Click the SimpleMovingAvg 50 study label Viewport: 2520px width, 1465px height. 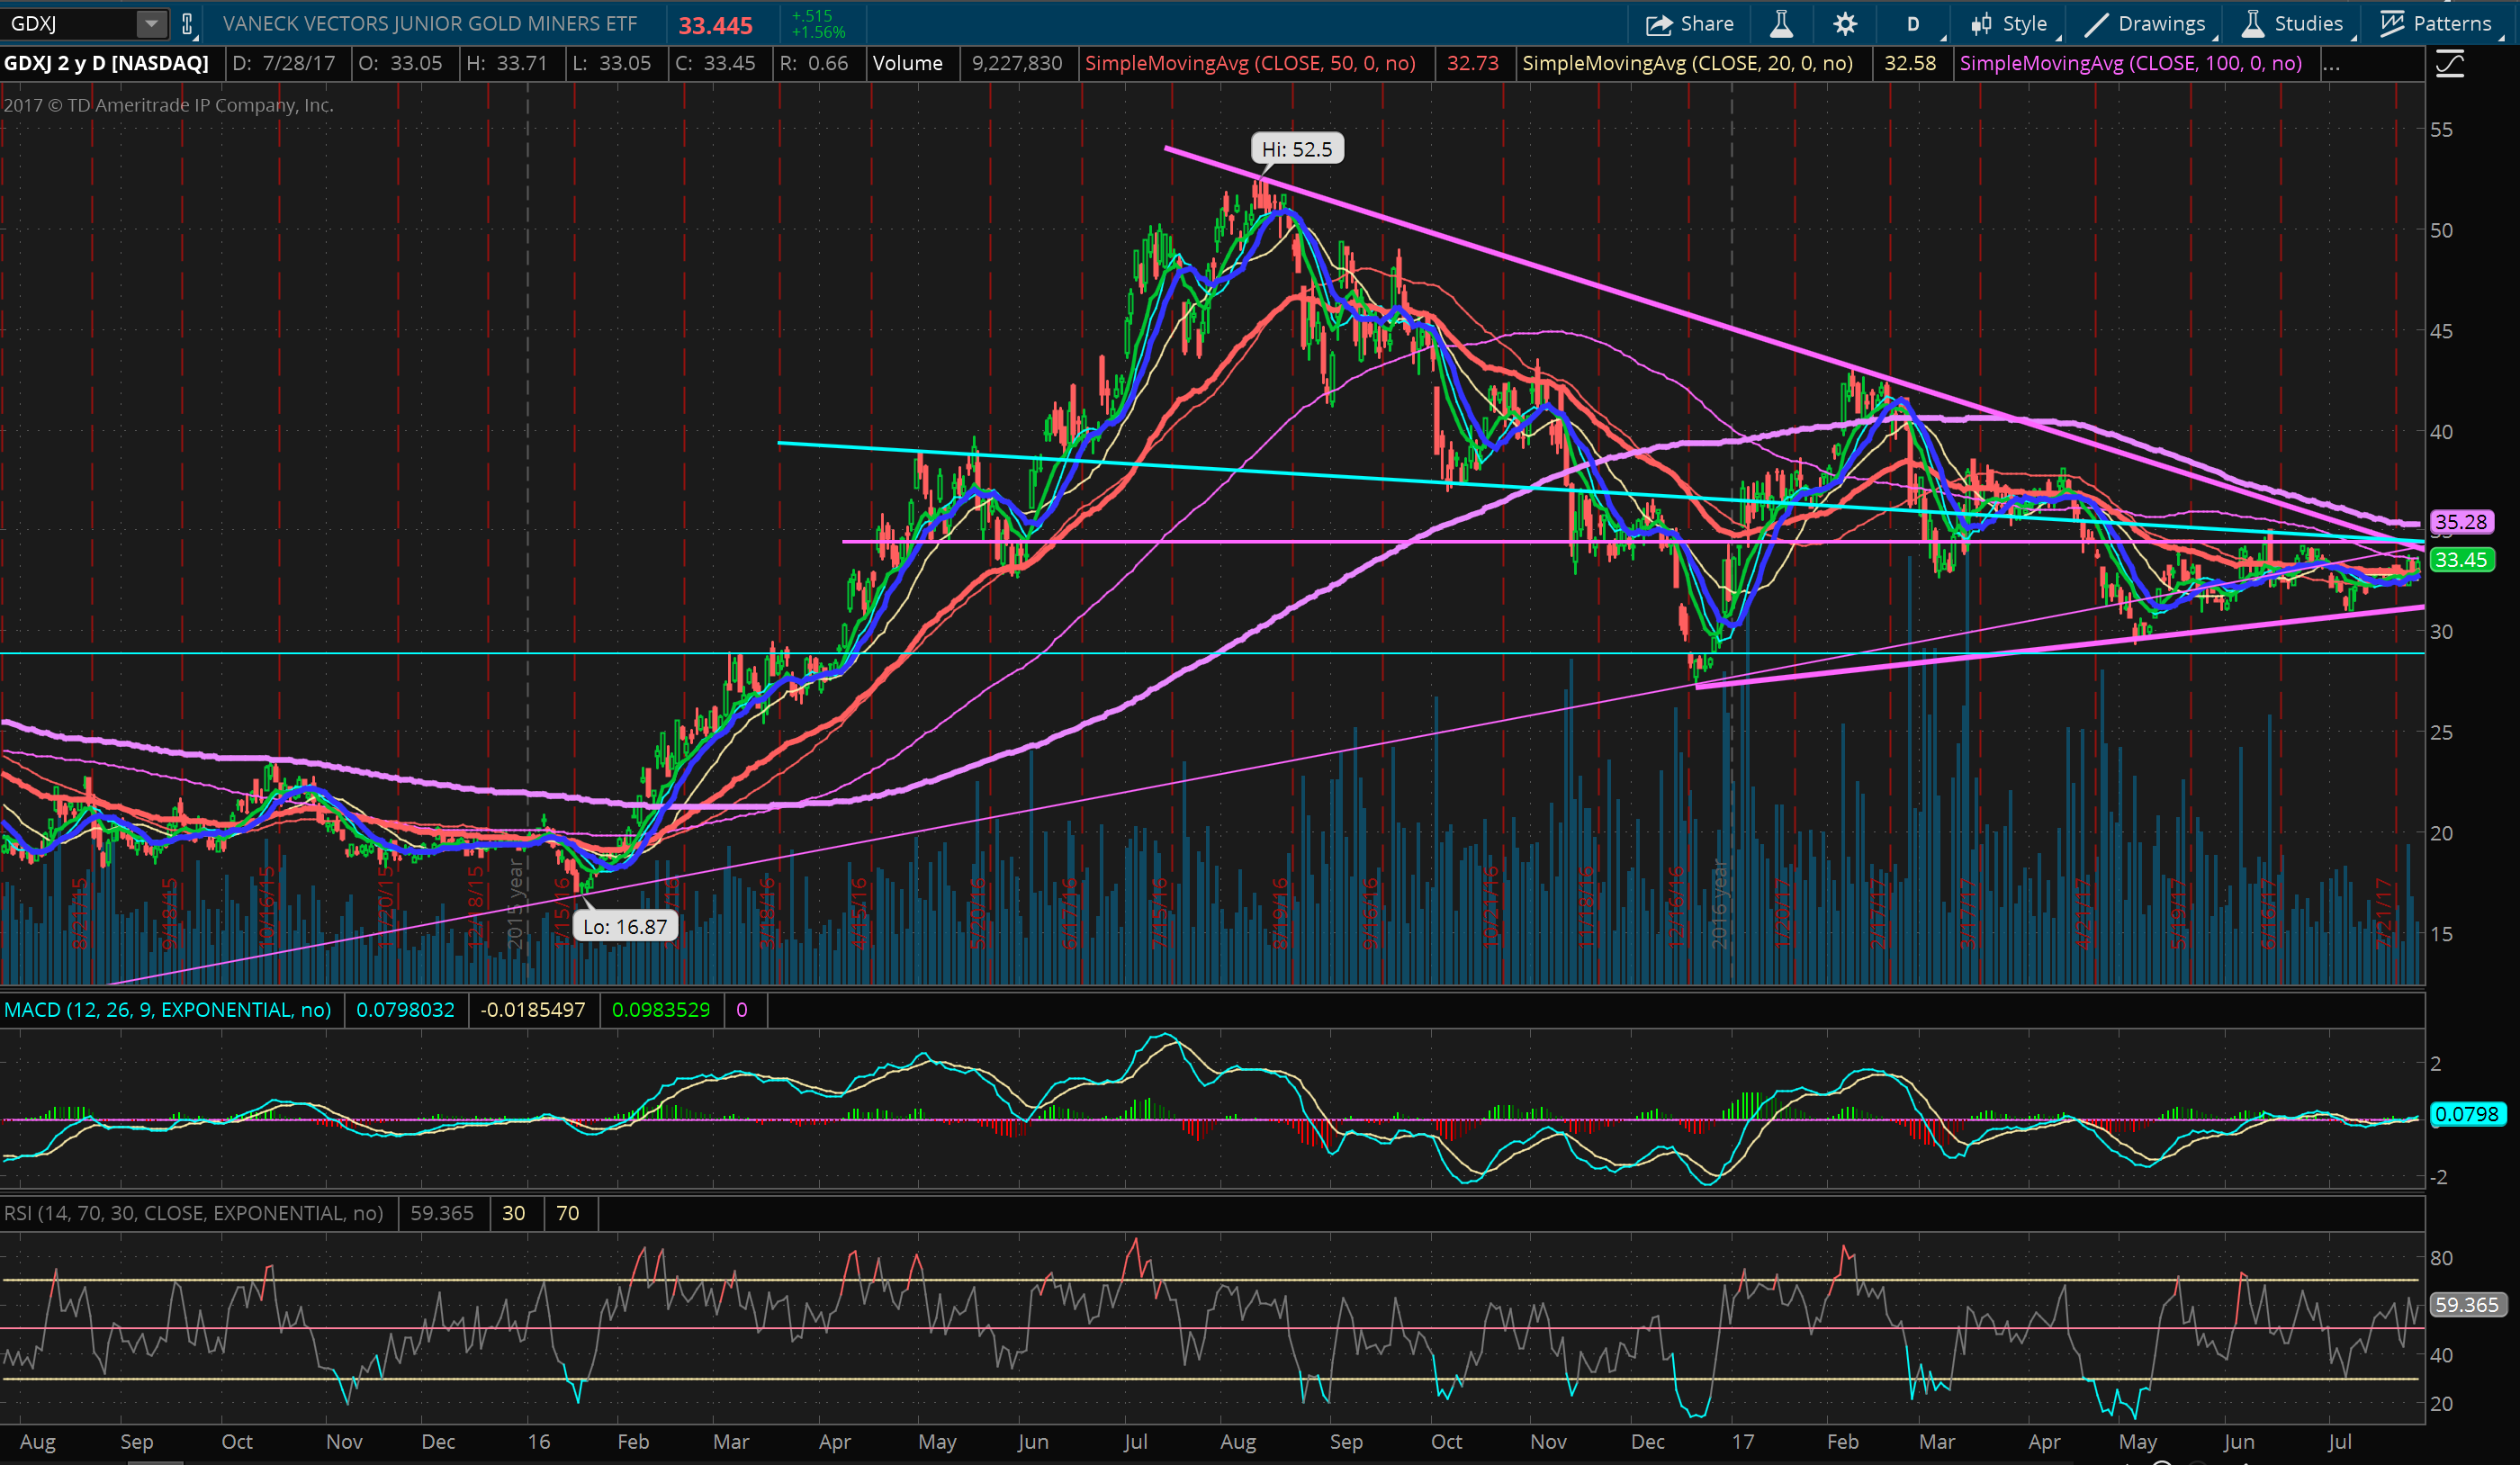coord(1250,64)
